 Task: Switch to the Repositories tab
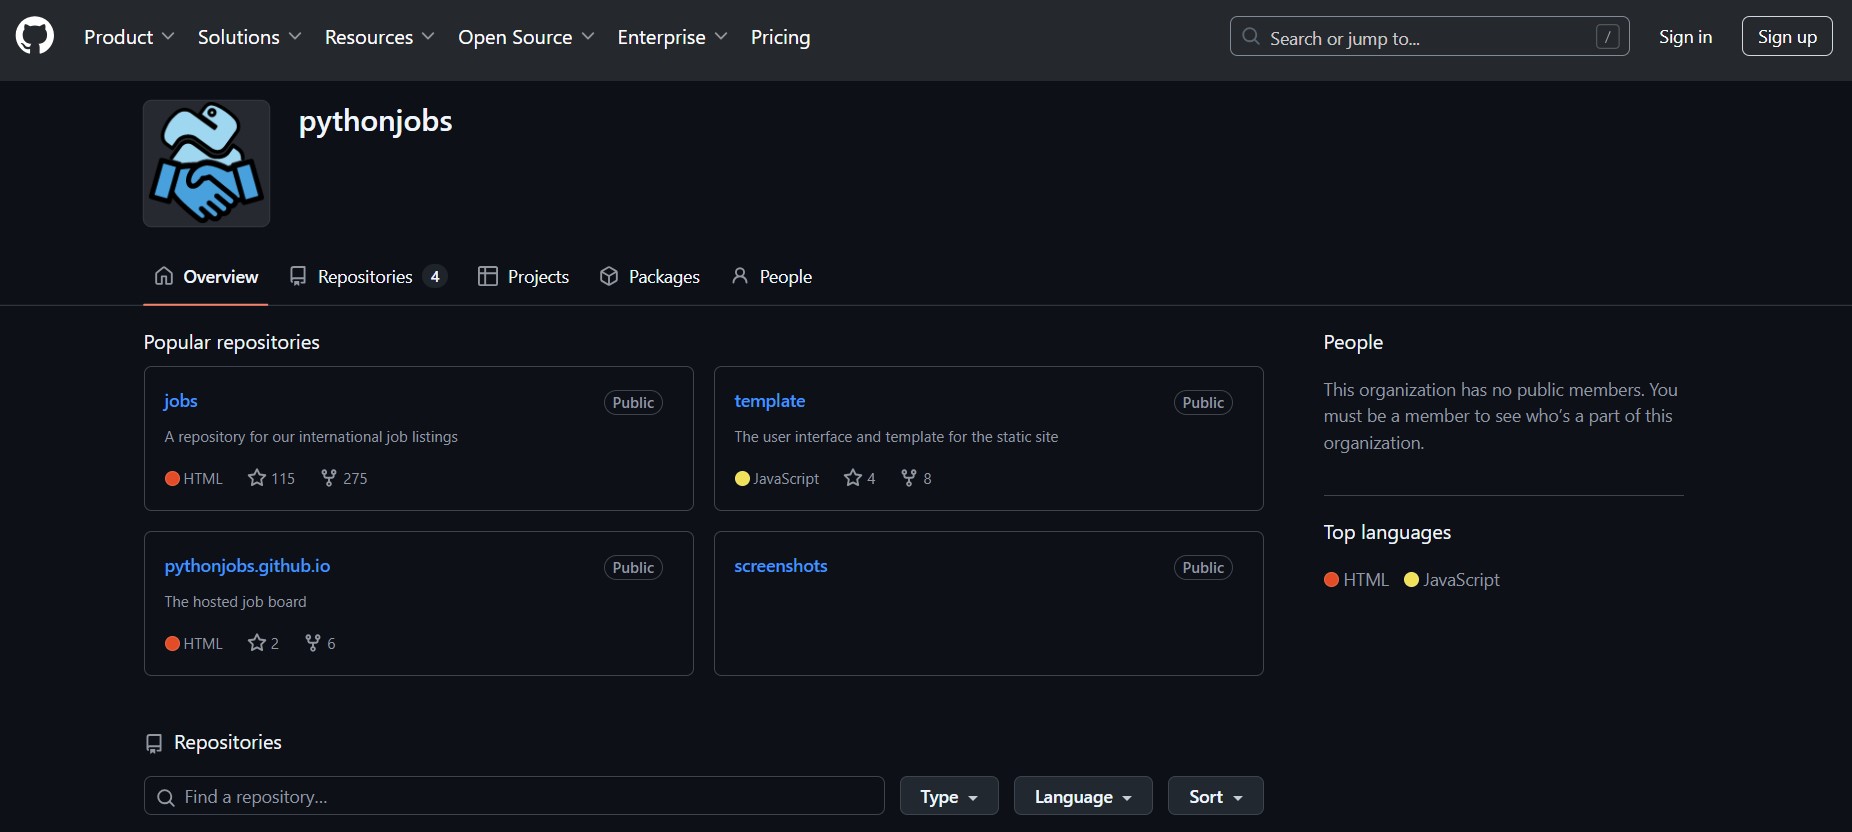coord(367,277)
